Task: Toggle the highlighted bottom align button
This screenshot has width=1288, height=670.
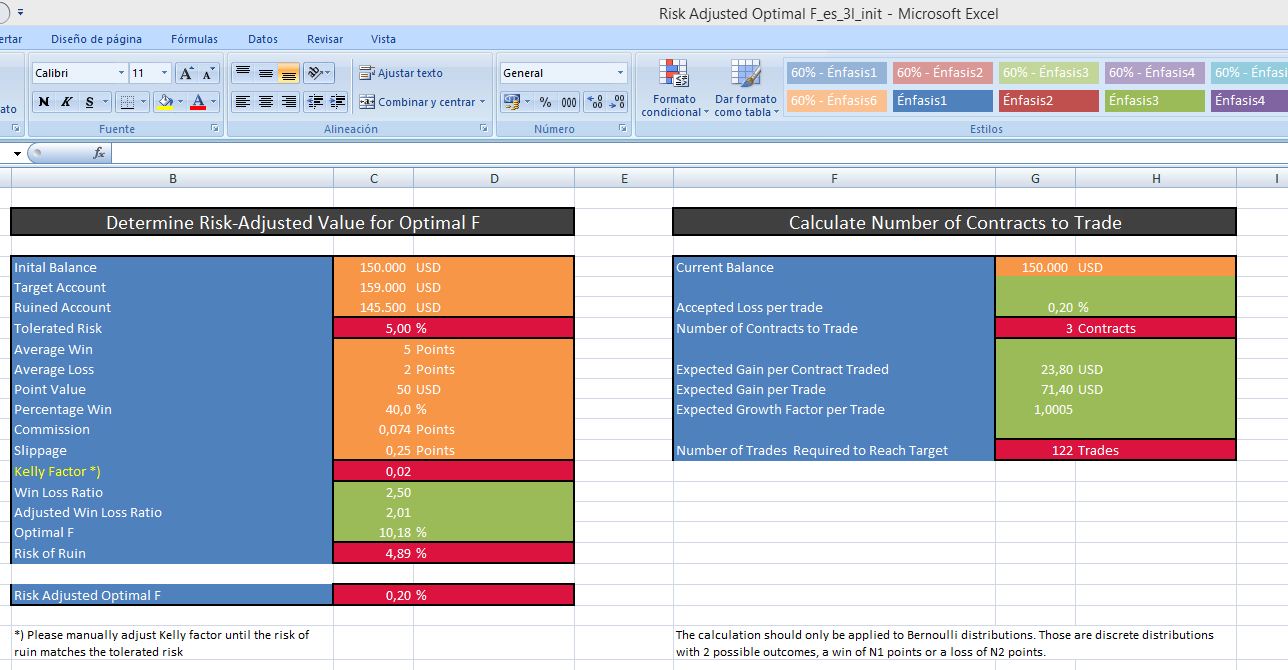Action: coord(288,73)
